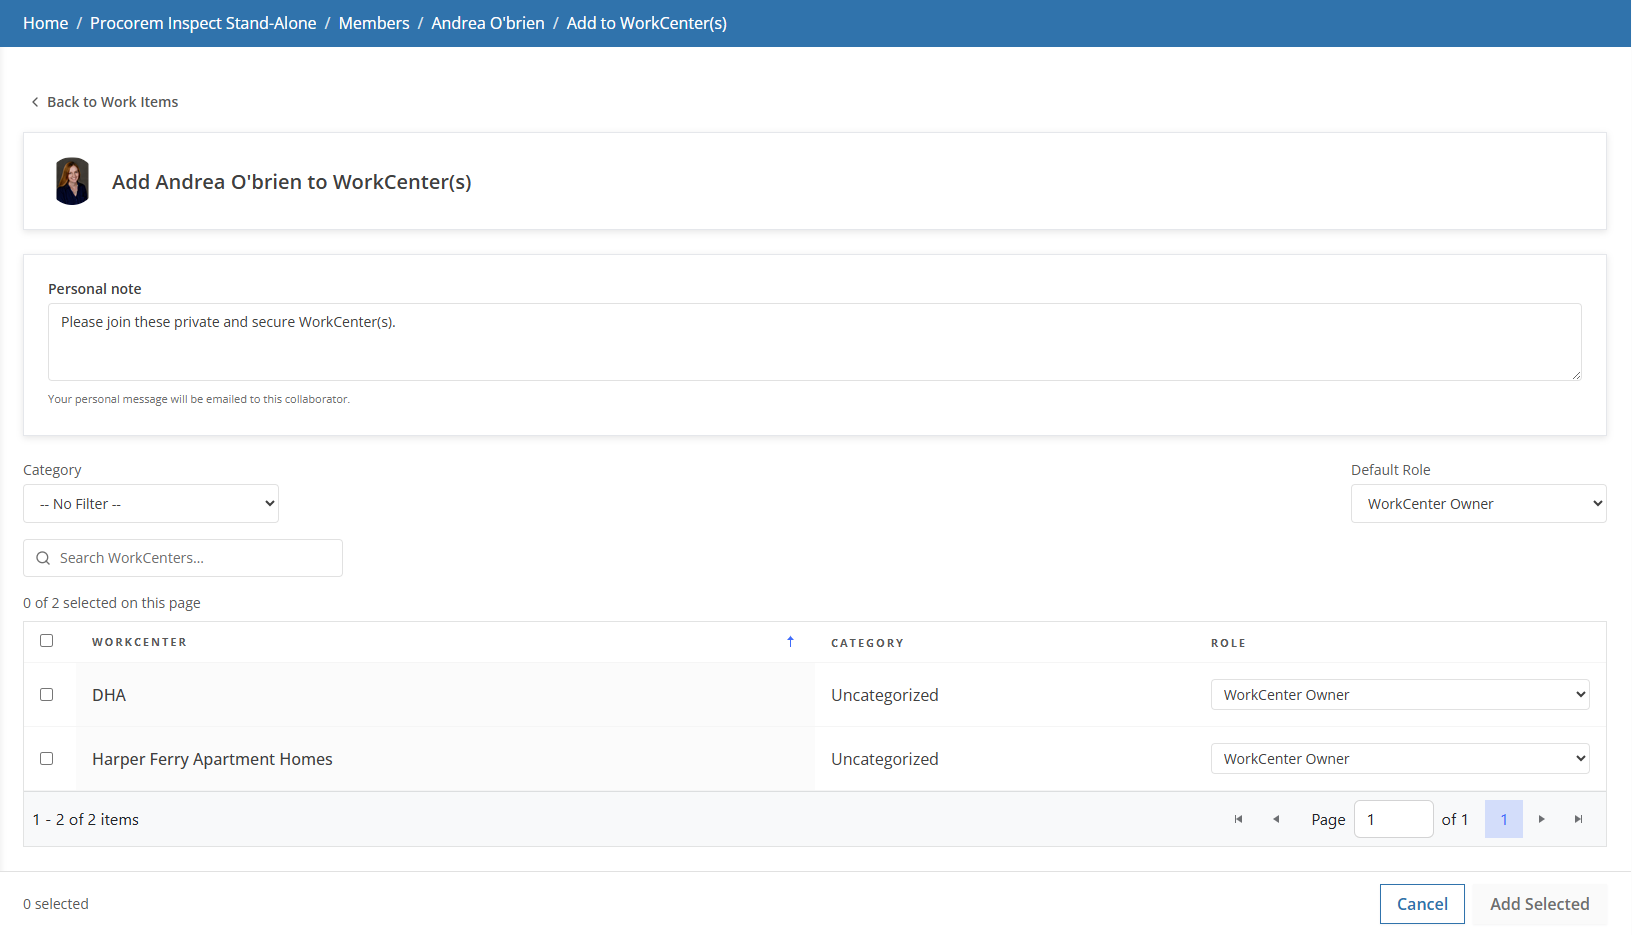Open Procorem Inspect Stand-Alone breadcrumb
This screenshot has height=935, width=1632.
pyautogui.click(x=203, y=23)
